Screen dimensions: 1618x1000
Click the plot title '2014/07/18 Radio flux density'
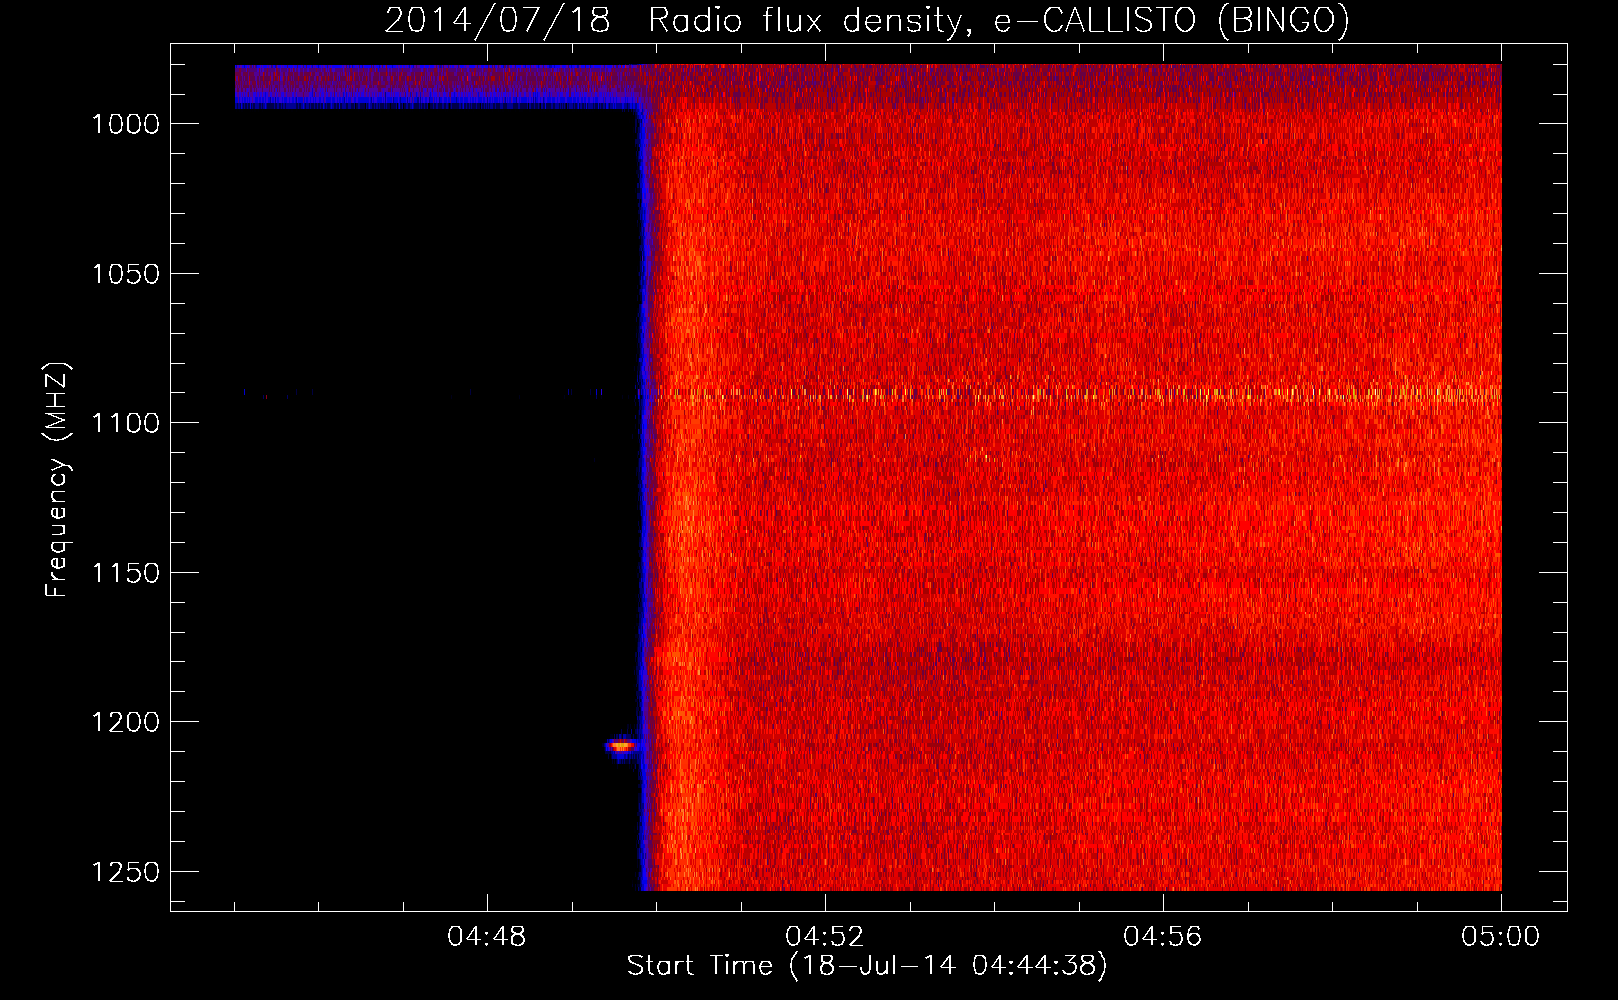click(867, 20)
